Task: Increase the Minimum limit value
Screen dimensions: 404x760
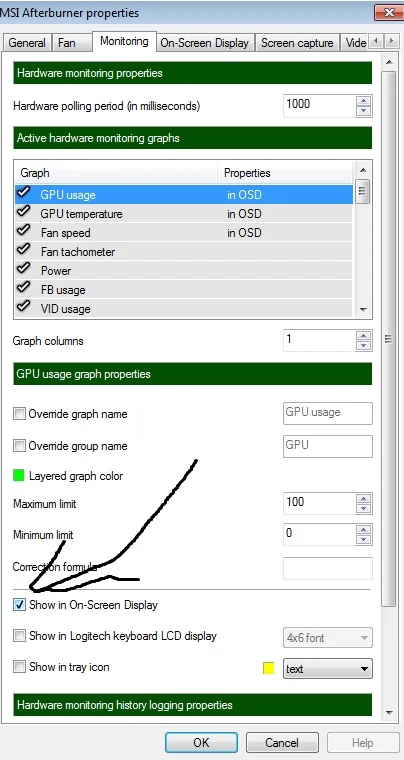Action: [x=363, y=529]
